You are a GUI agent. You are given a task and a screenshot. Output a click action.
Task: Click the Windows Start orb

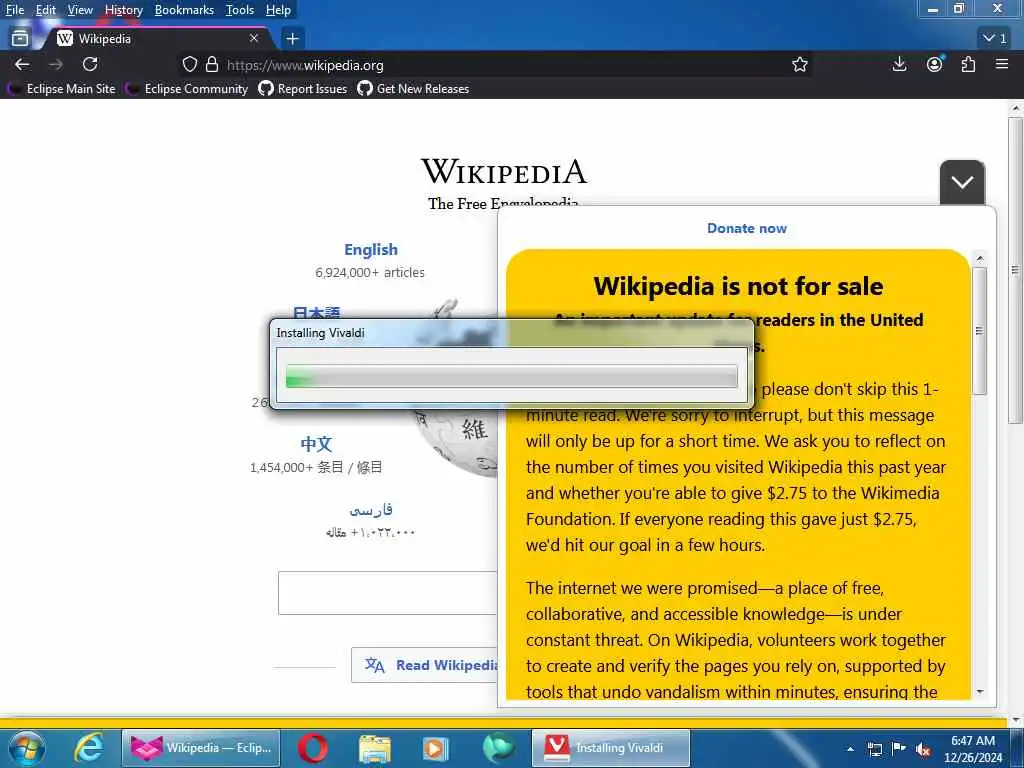click(x=26, y=748)
